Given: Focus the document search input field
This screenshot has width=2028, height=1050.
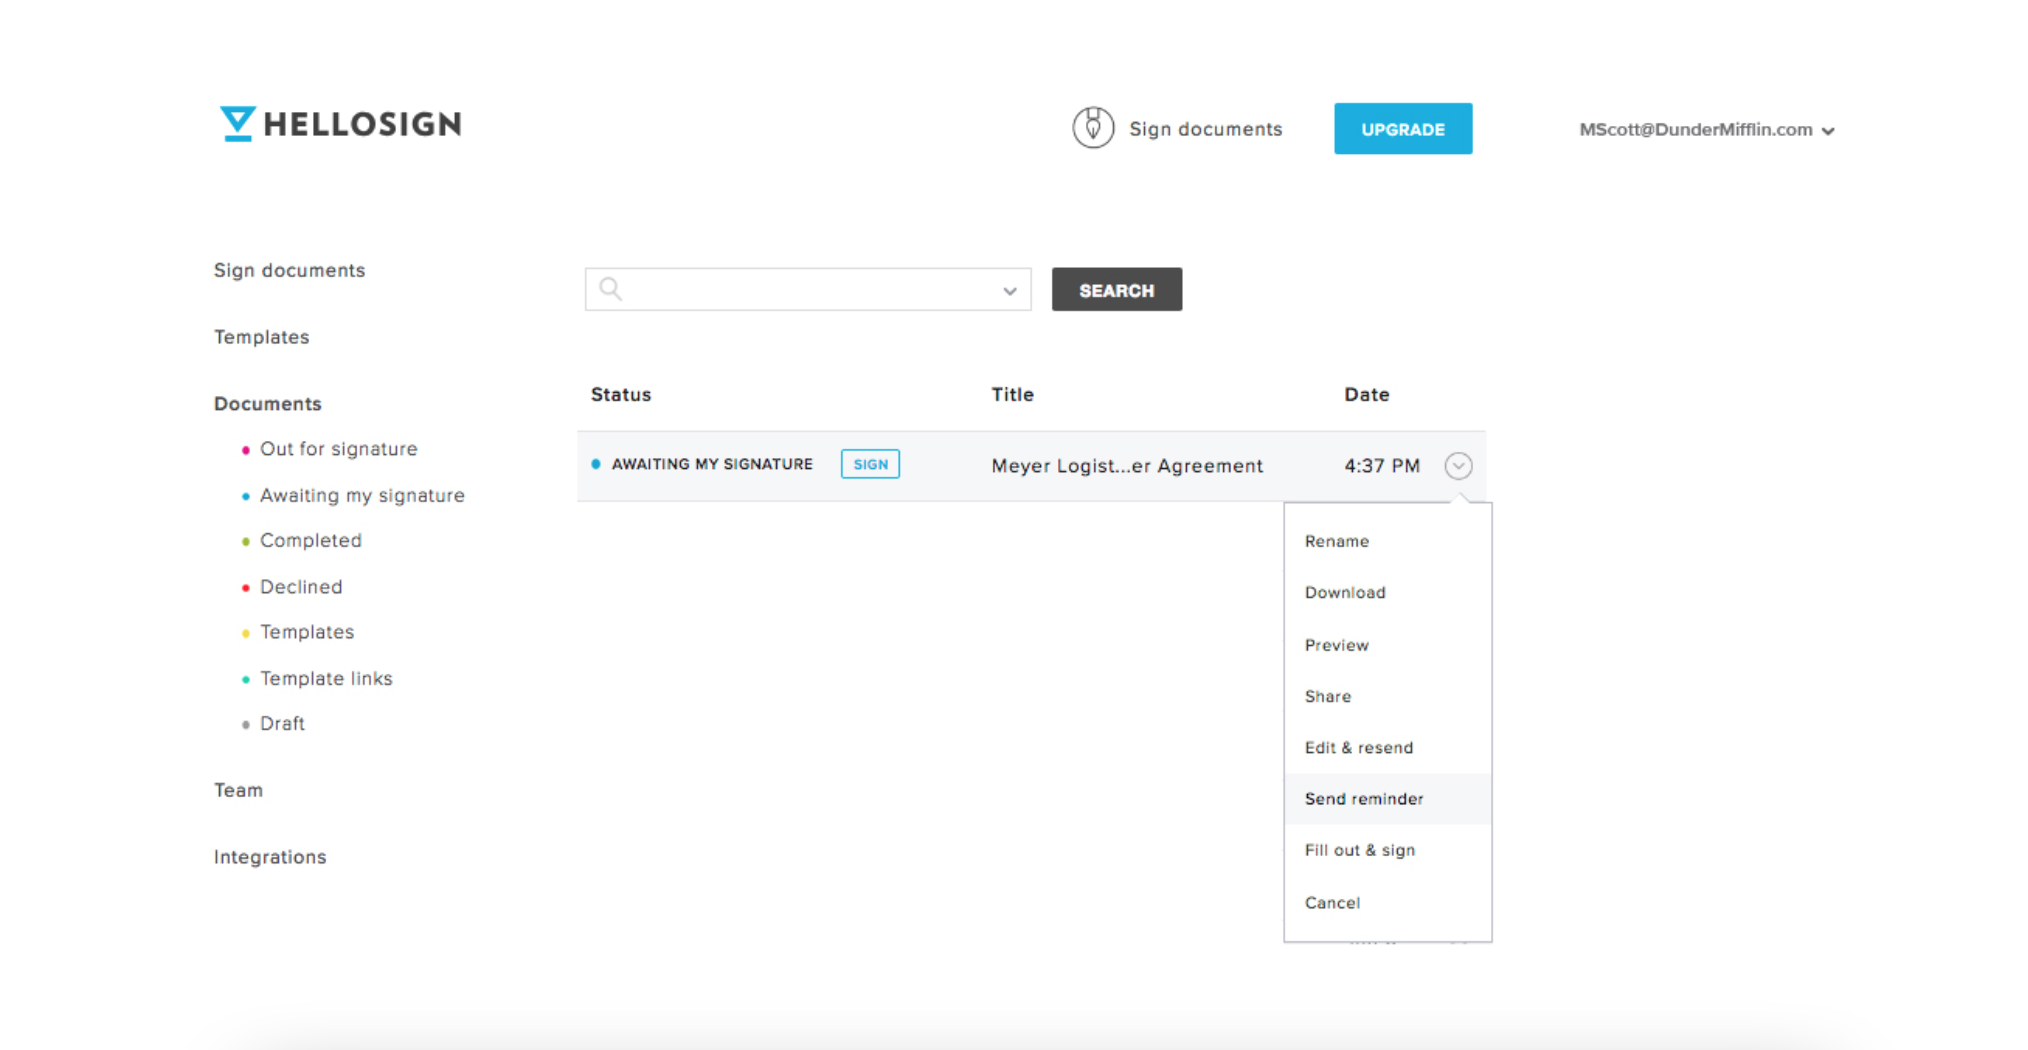Looking at the screenshot, I should (808, 289).
